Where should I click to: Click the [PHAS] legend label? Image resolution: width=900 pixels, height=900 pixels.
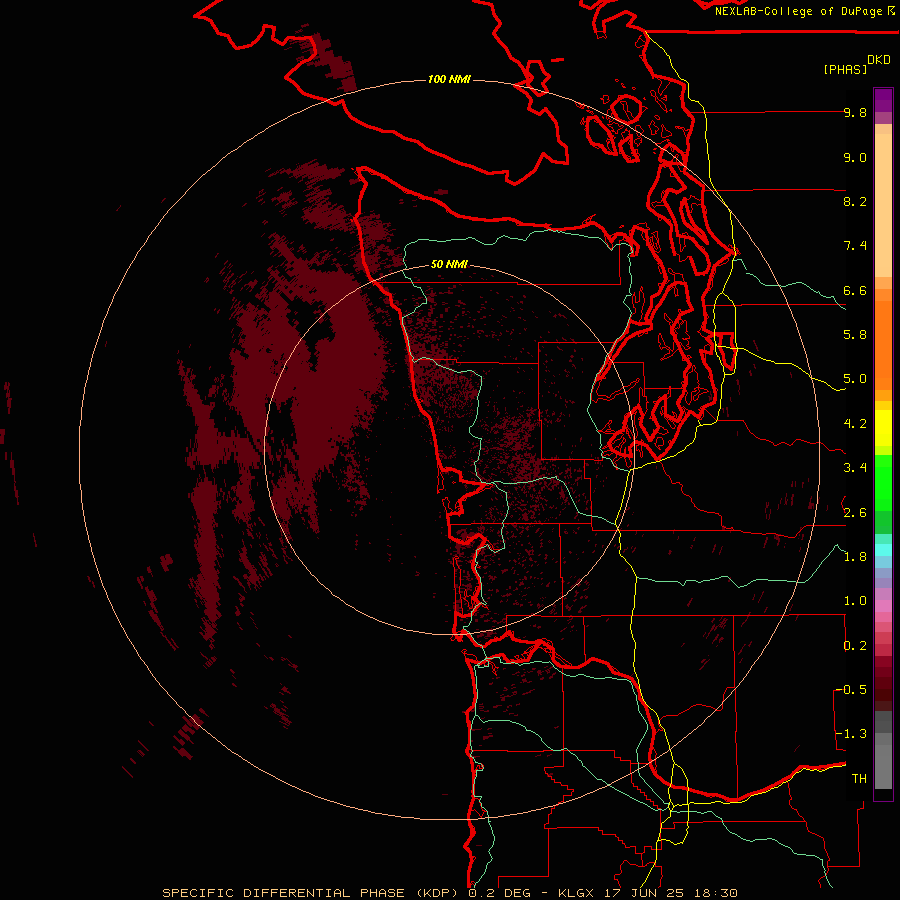pyautogui.click(x=845, y=69)
